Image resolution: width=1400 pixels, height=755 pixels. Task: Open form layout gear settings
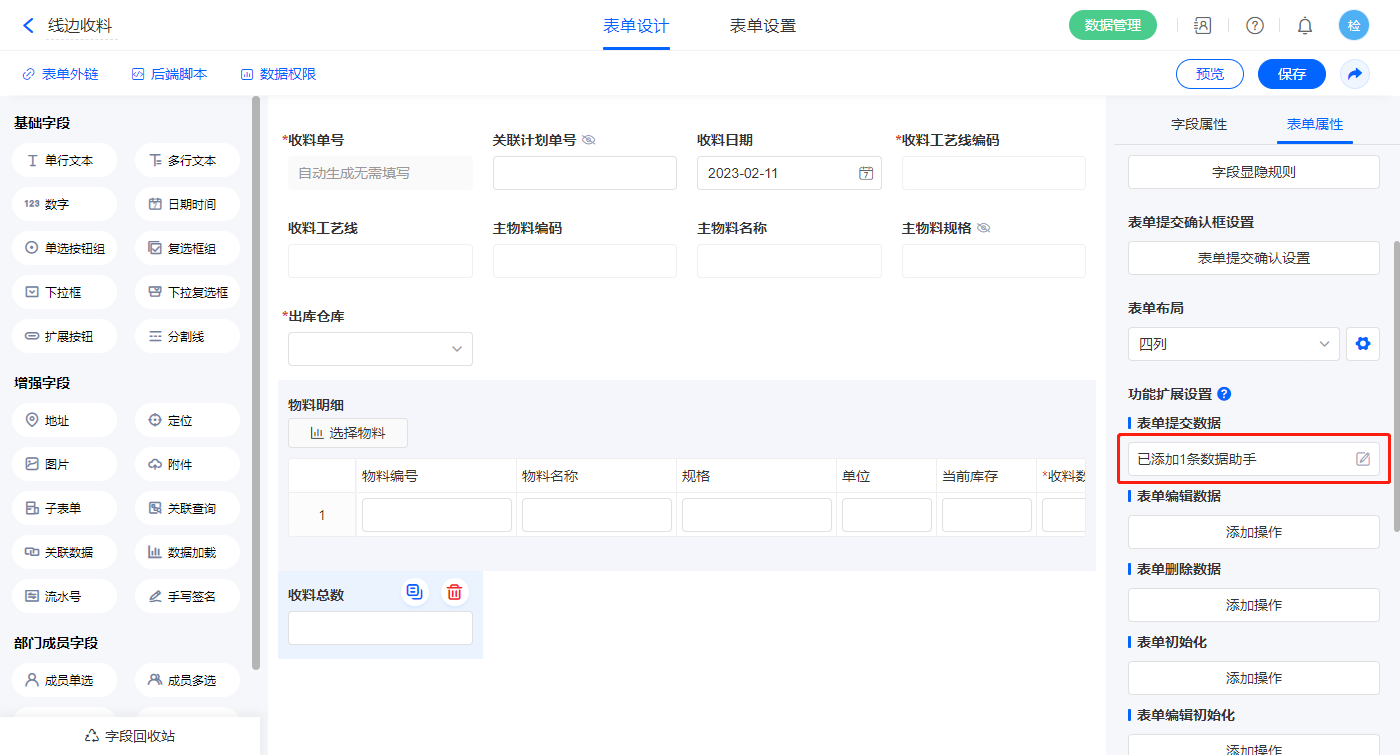1362,344
